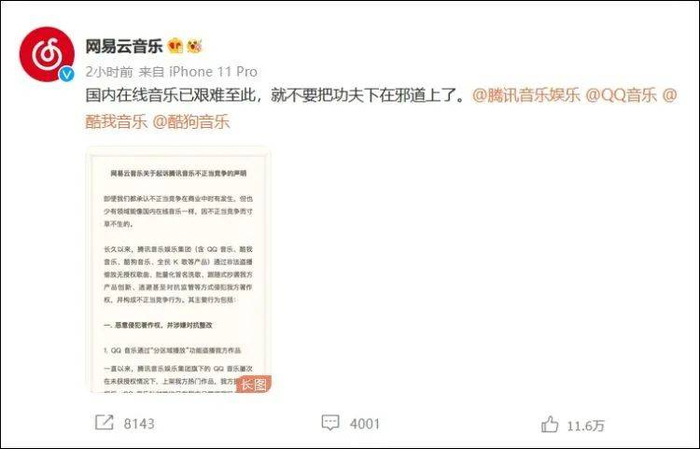
Task: Open the attached statement image thumbnail
Action: (178, 270)
